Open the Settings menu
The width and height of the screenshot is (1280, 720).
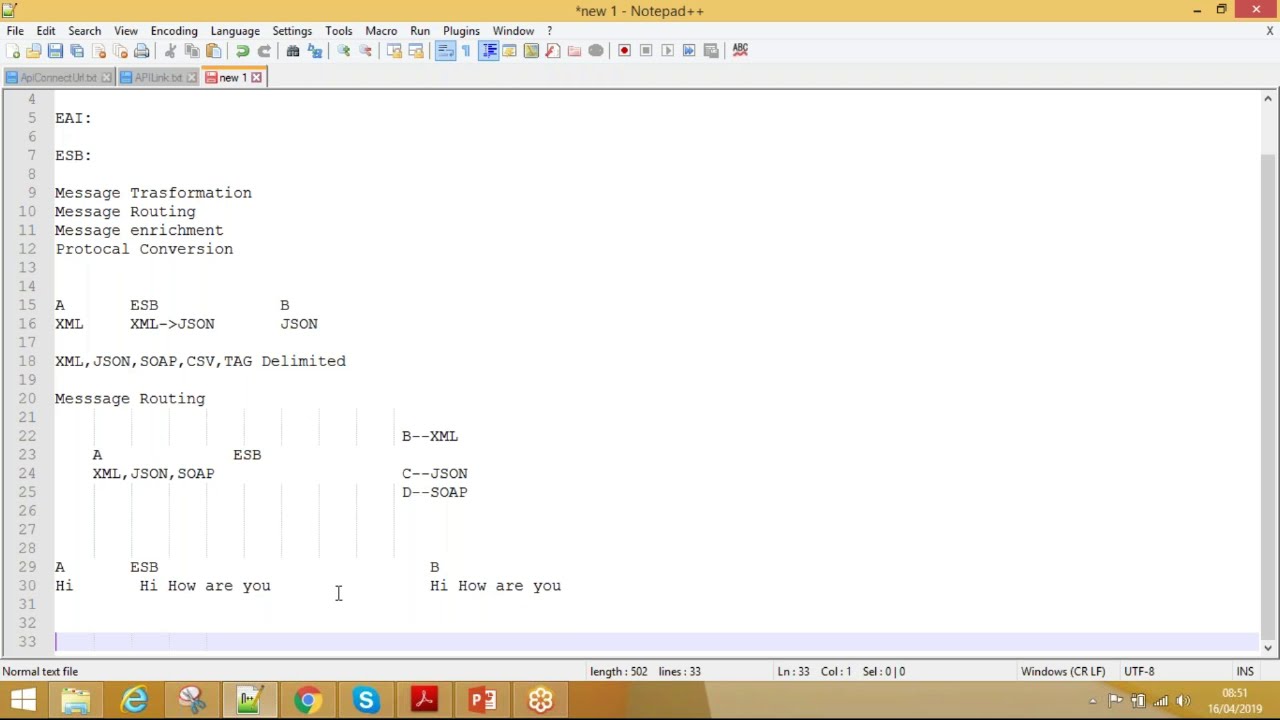(292, 31)
